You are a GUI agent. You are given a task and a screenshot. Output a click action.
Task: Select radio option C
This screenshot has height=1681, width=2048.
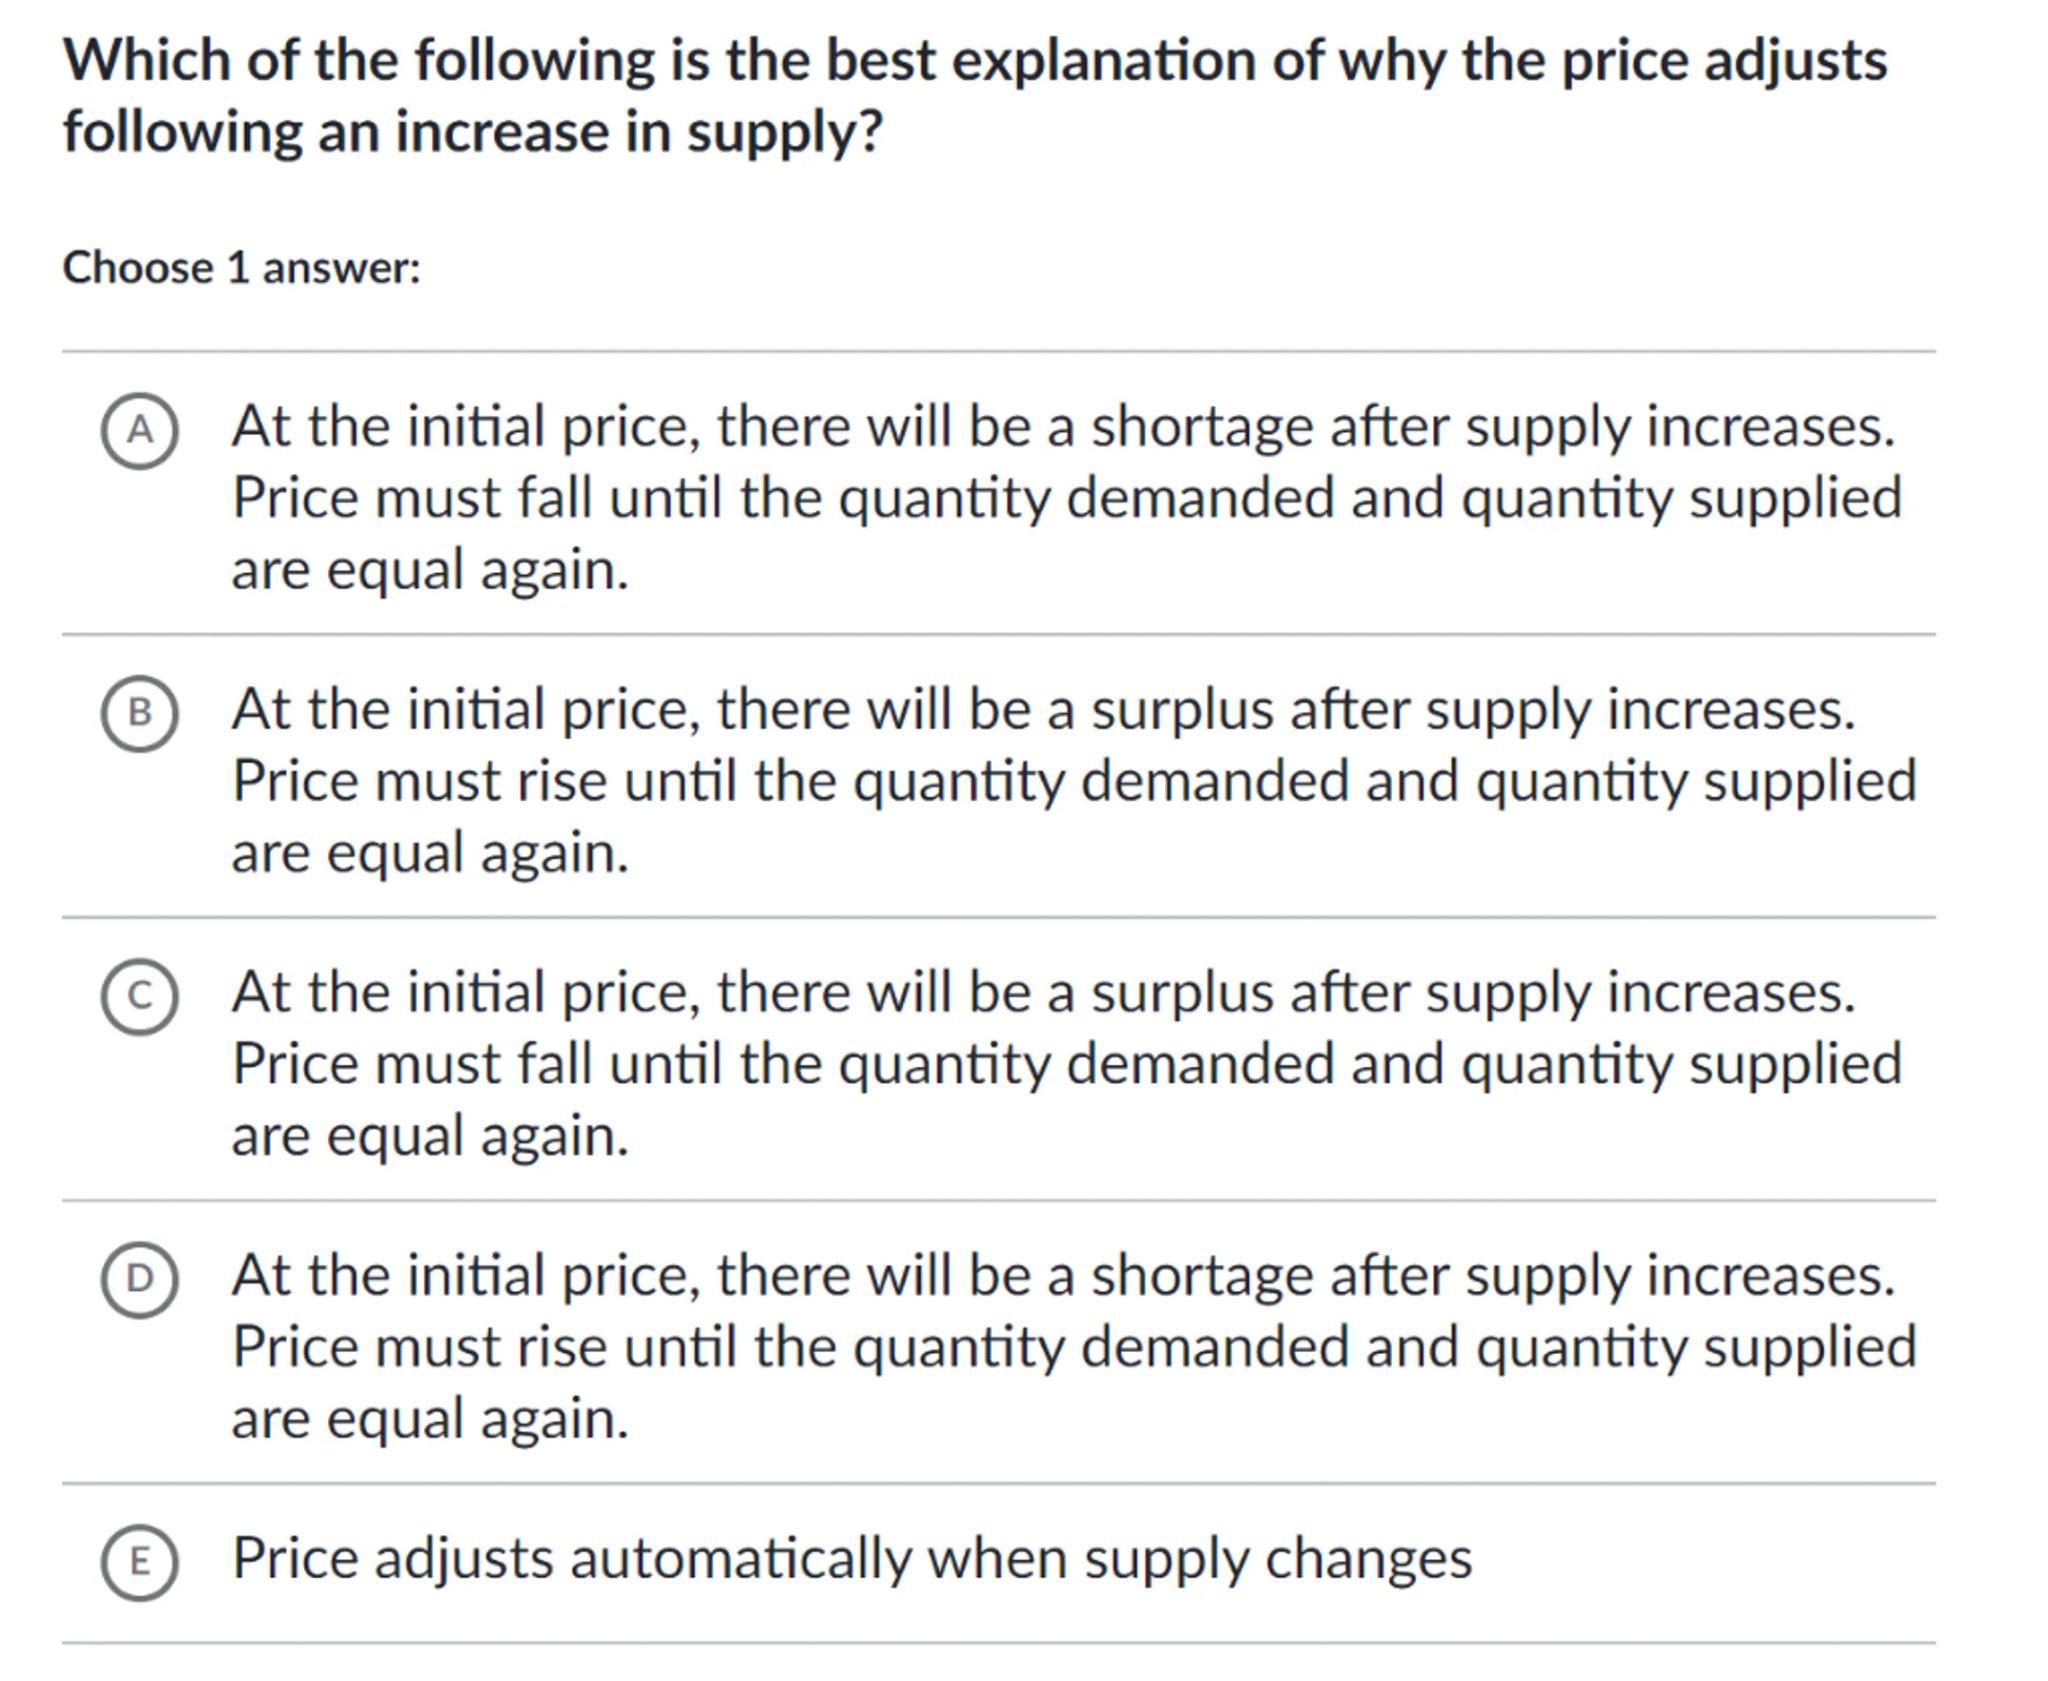pyautogui.click(x=140, y=996)
